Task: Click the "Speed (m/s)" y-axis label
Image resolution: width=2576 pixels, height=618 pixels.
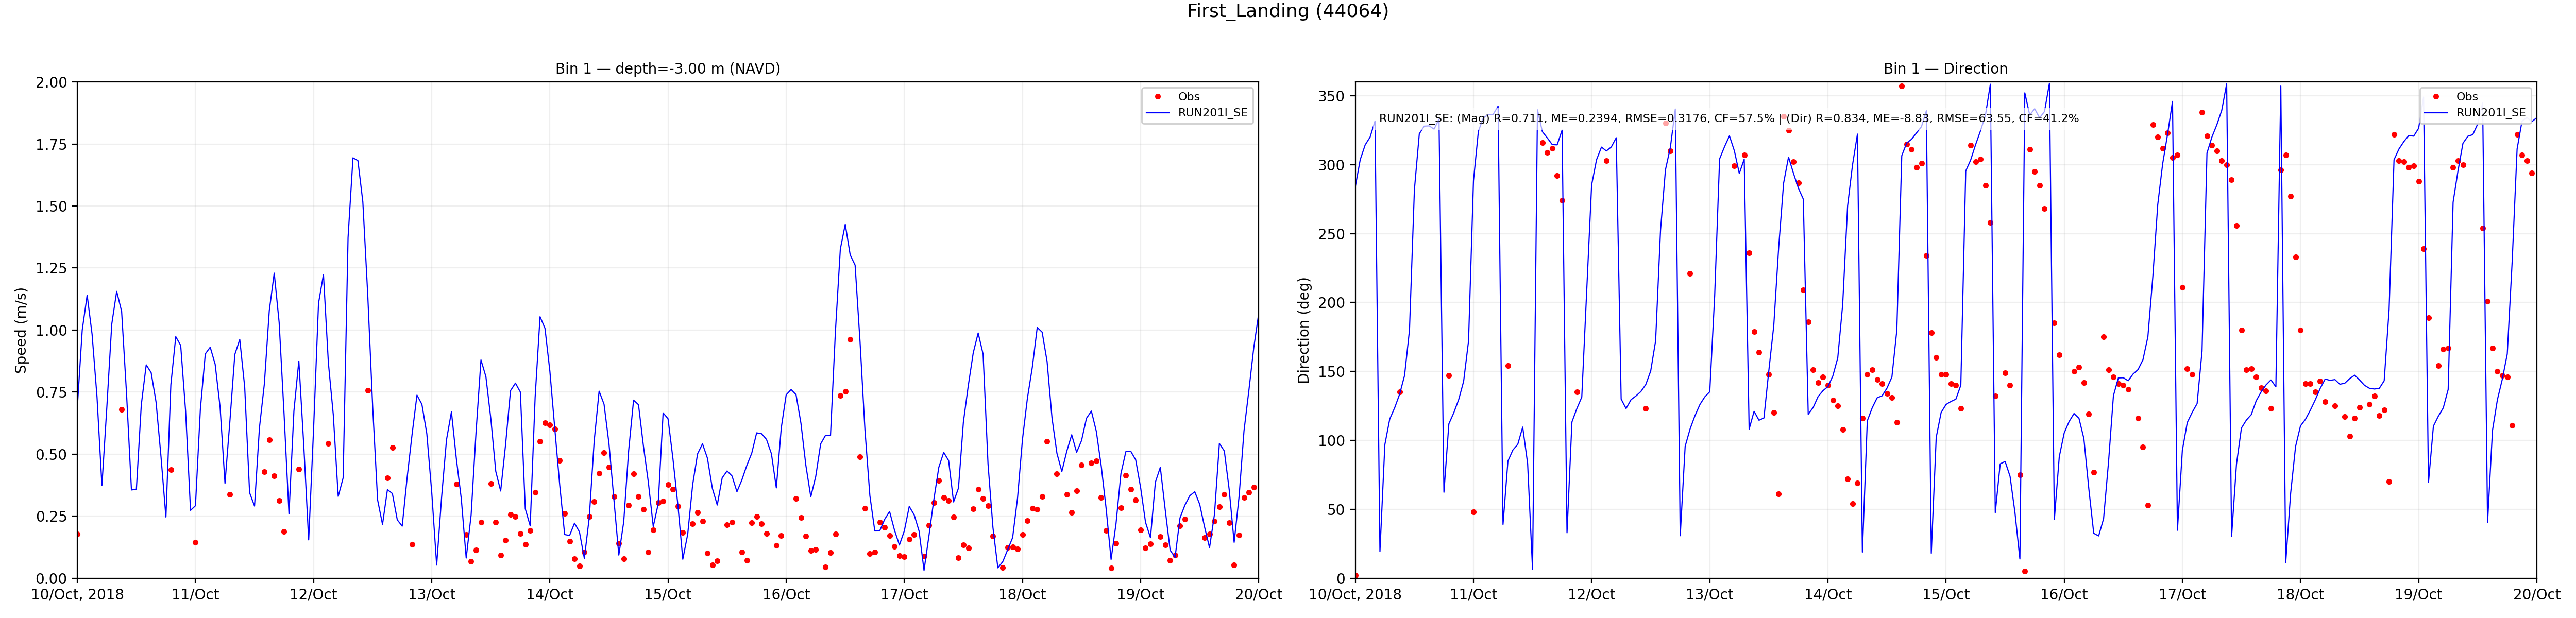Action: (21, 330)
